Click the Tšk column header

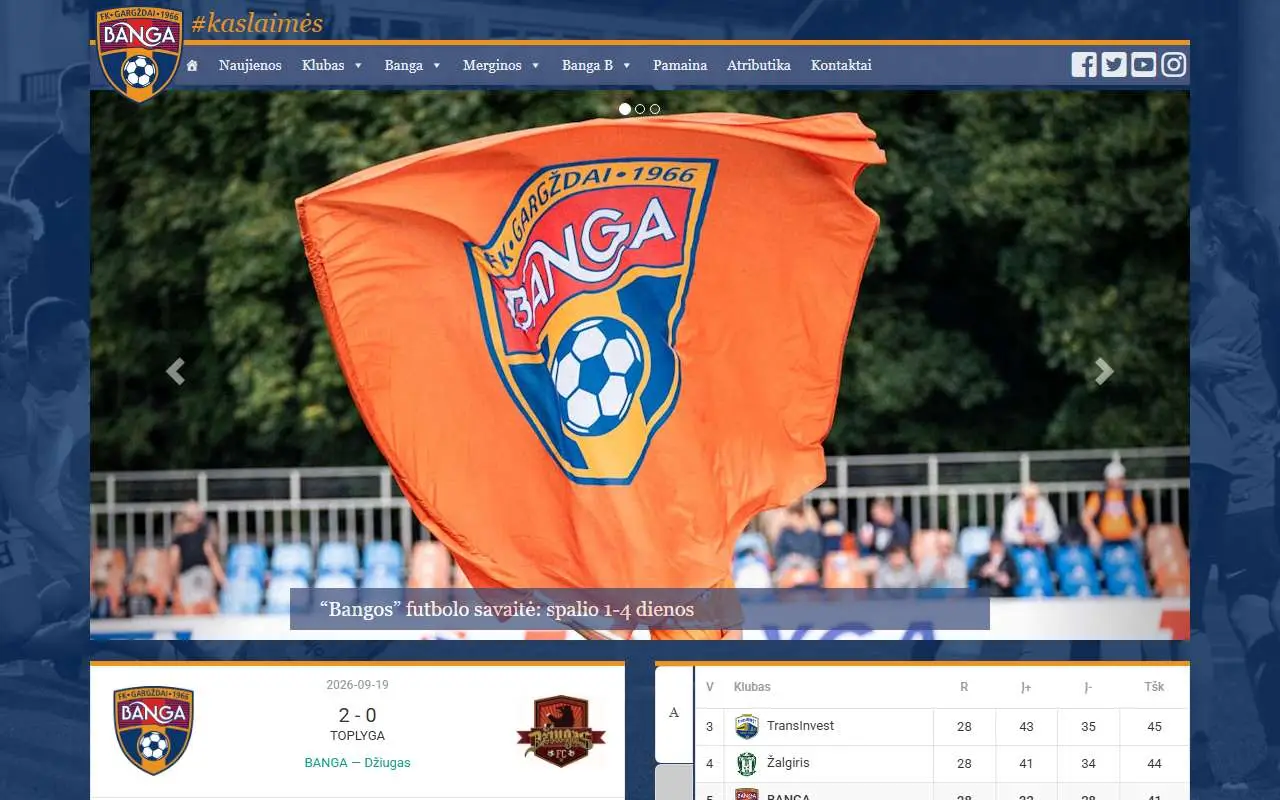coord(1154,687)
